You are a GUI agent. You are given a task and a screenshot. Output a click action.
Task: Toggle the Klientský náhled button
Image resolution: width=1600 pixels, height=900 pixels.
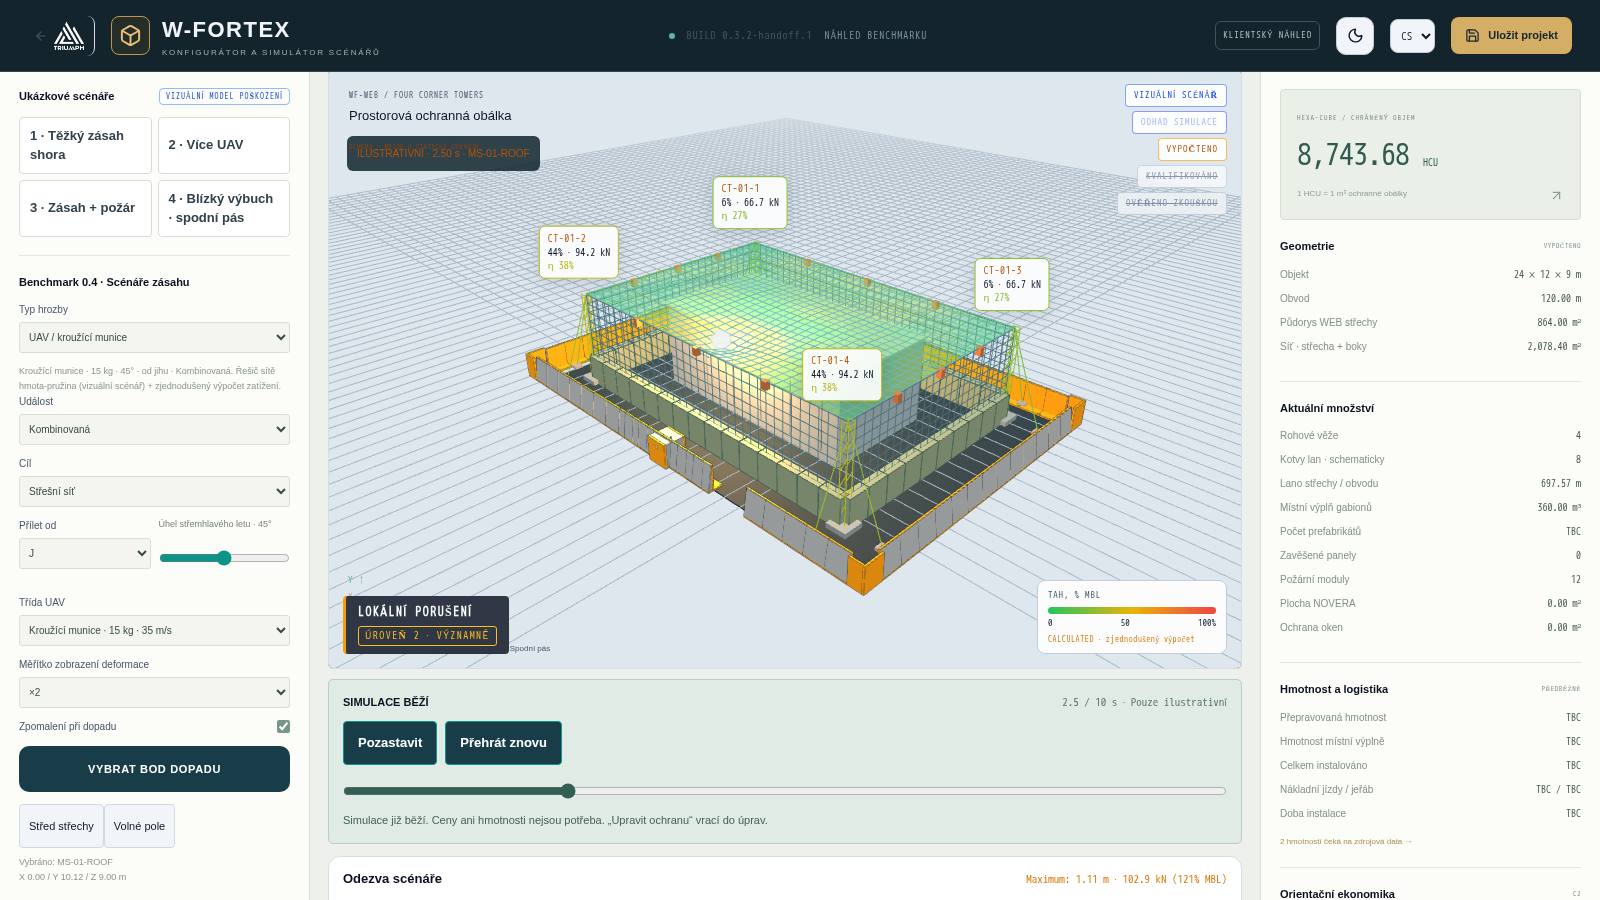[x=1267, y=35]
